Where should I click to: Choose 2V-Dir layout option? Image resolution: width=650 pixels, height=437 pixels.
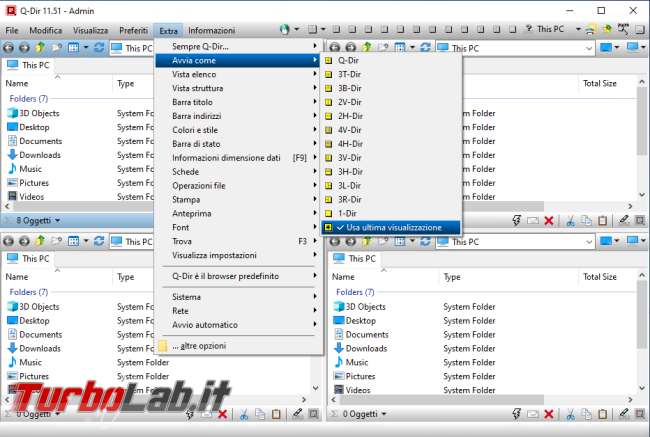coord(391,102)
